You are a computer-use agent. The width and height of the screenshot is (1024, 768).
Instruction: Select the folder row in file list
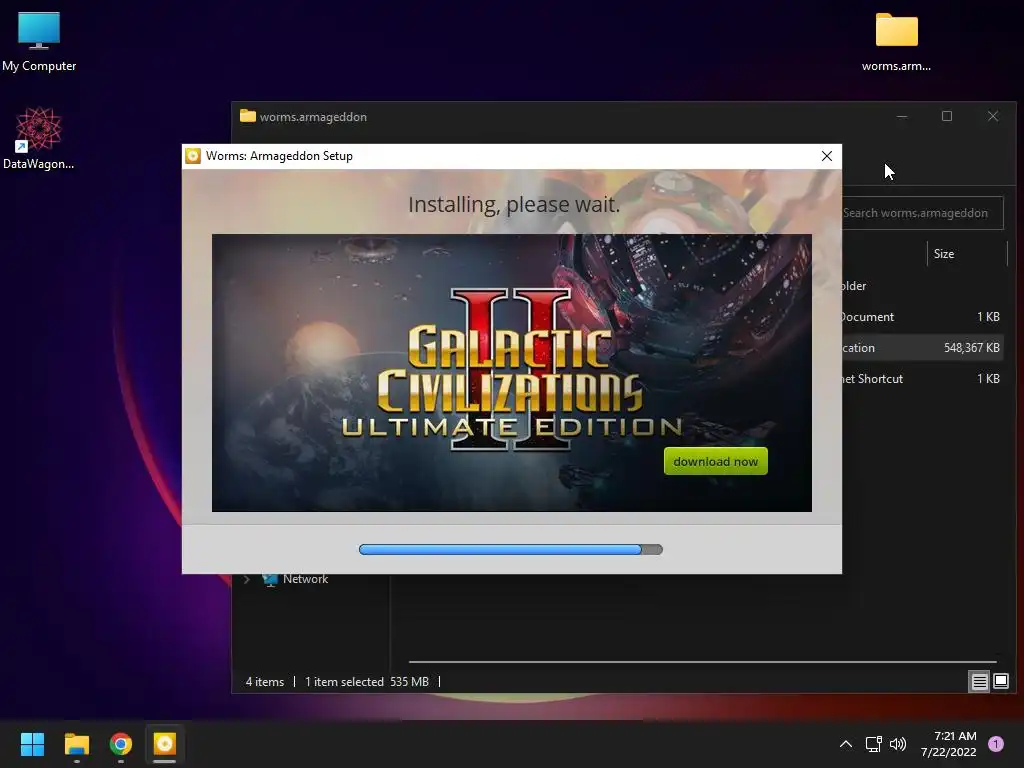coord(922,286)
